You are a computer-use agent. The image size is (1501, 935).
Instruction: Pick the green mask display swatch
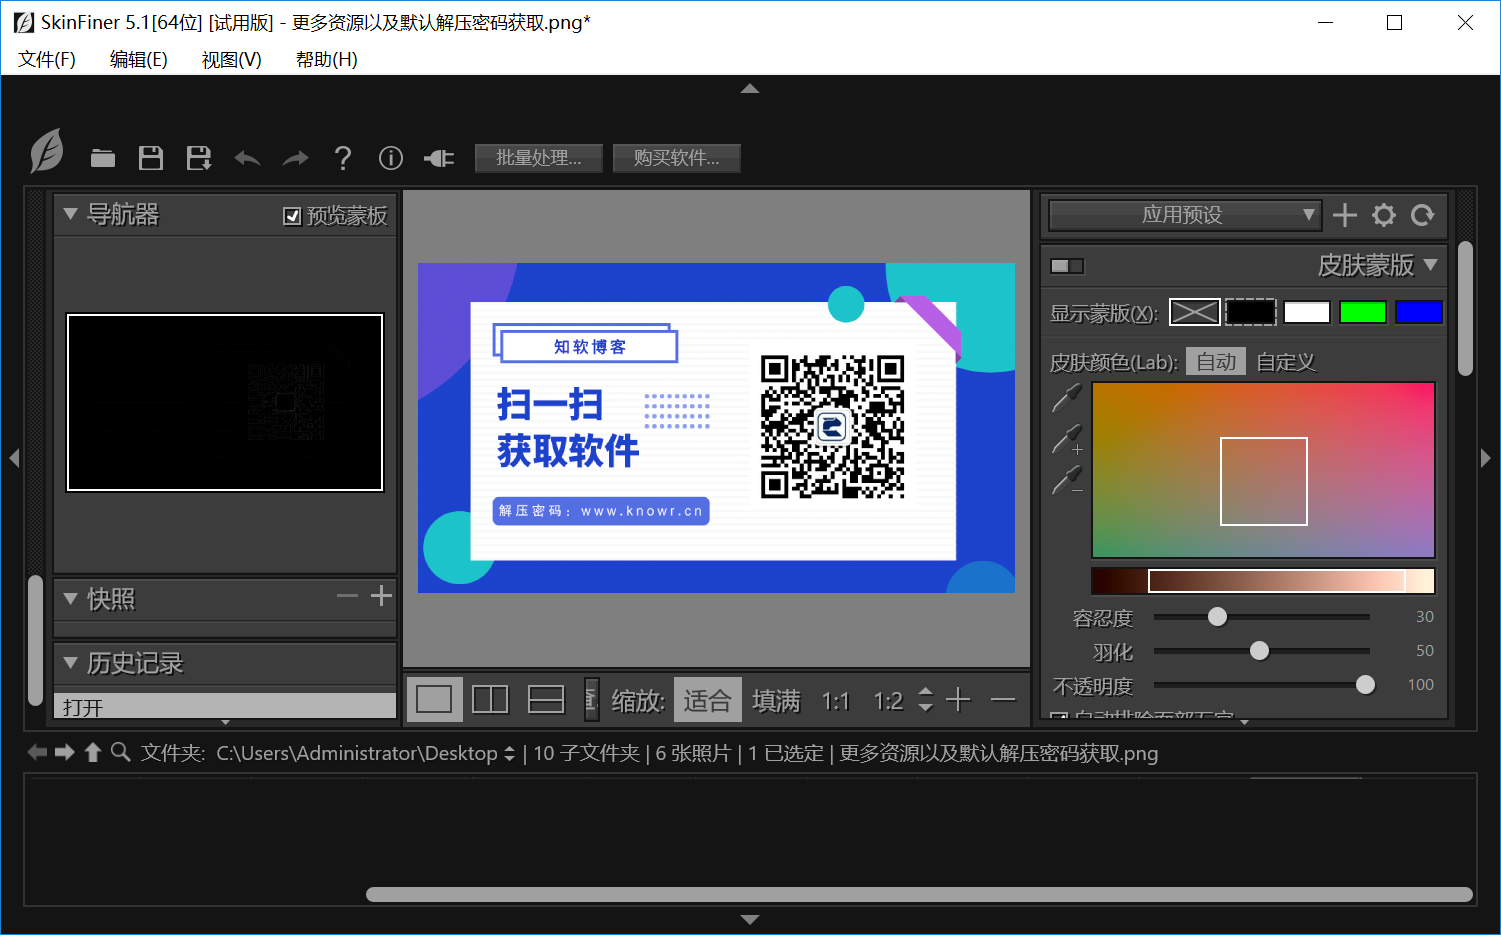coord(1363,312)
